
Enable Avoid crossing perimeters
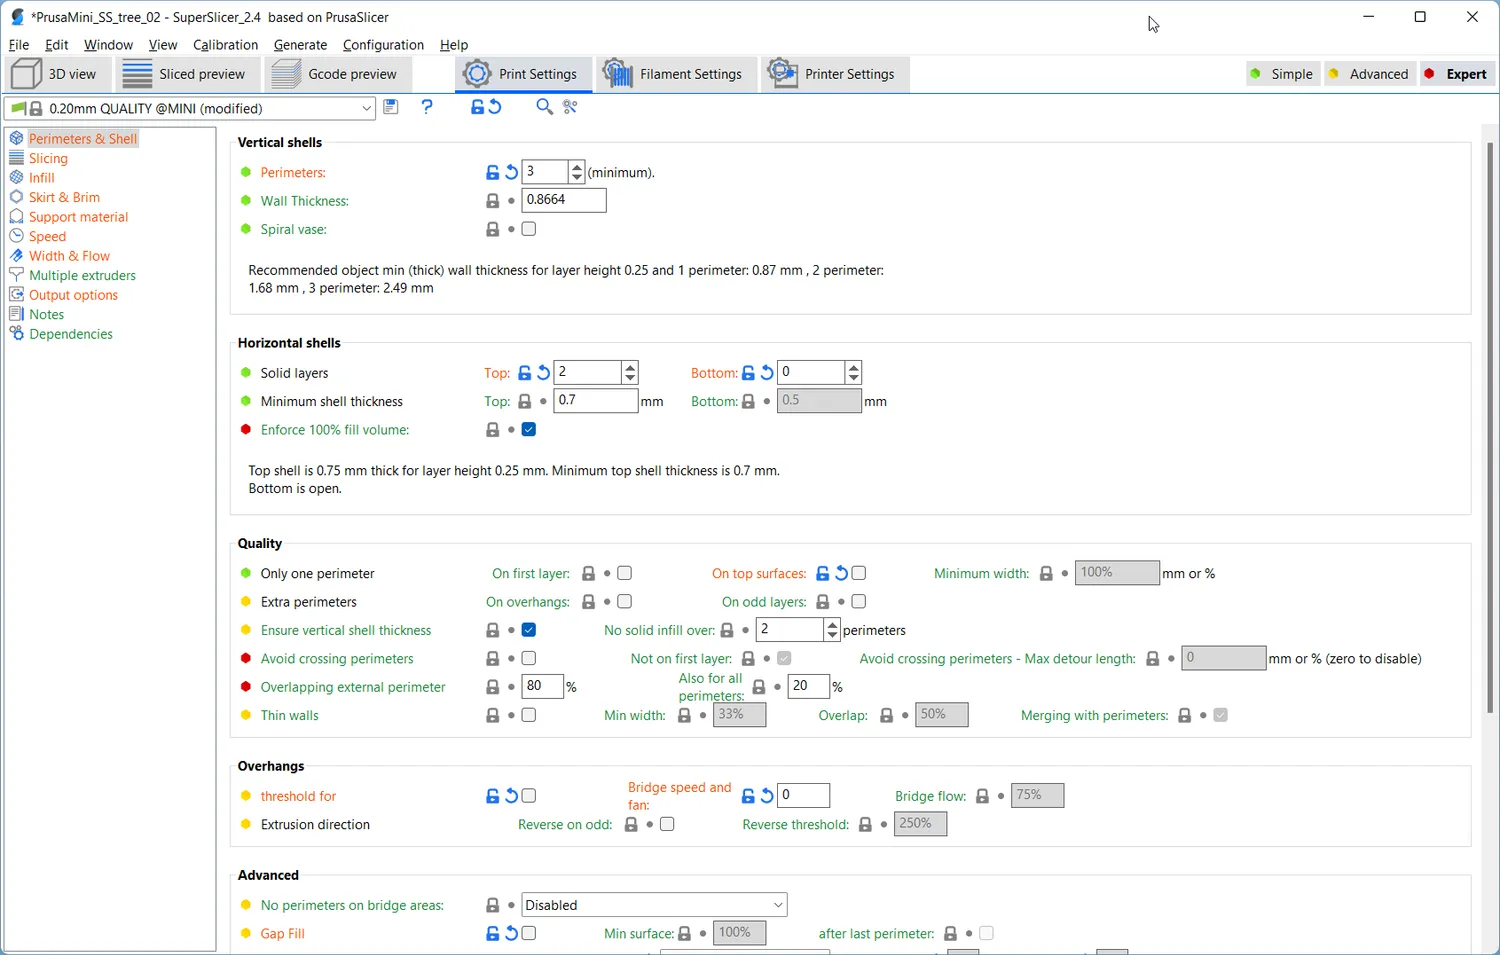(x=529, y=658)
